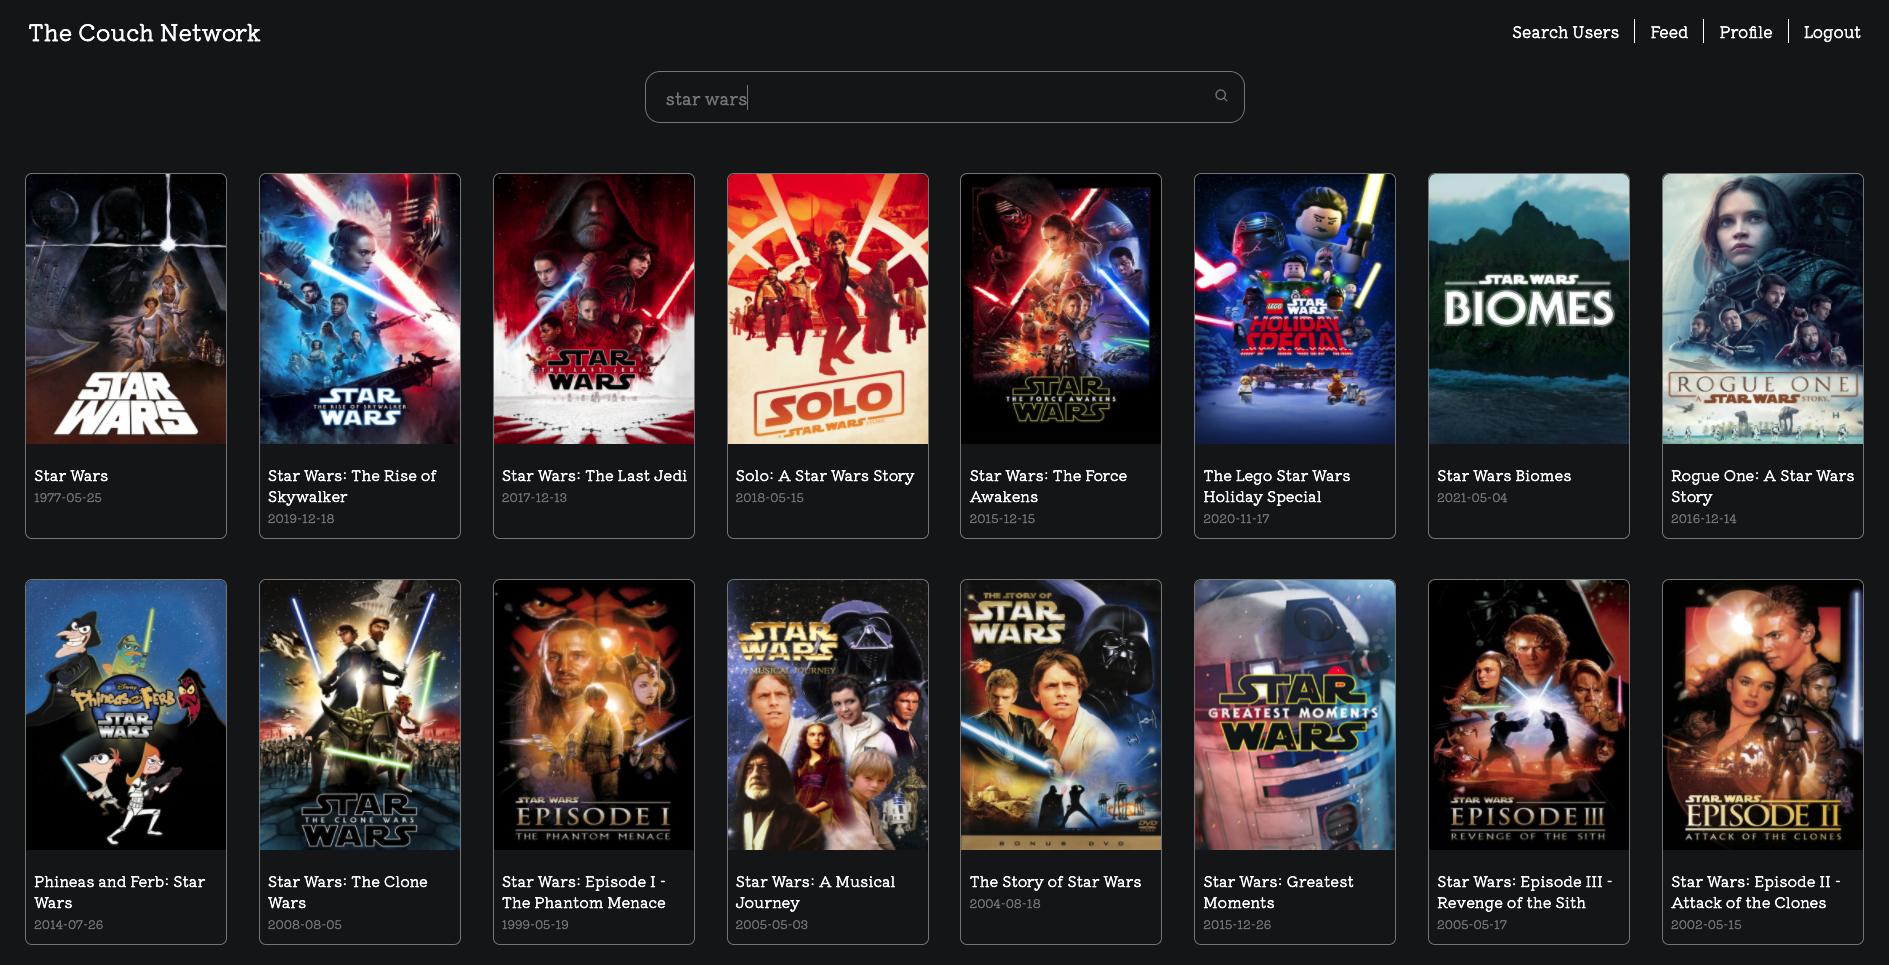Click release date 2016-12-14

point(1703,518)
